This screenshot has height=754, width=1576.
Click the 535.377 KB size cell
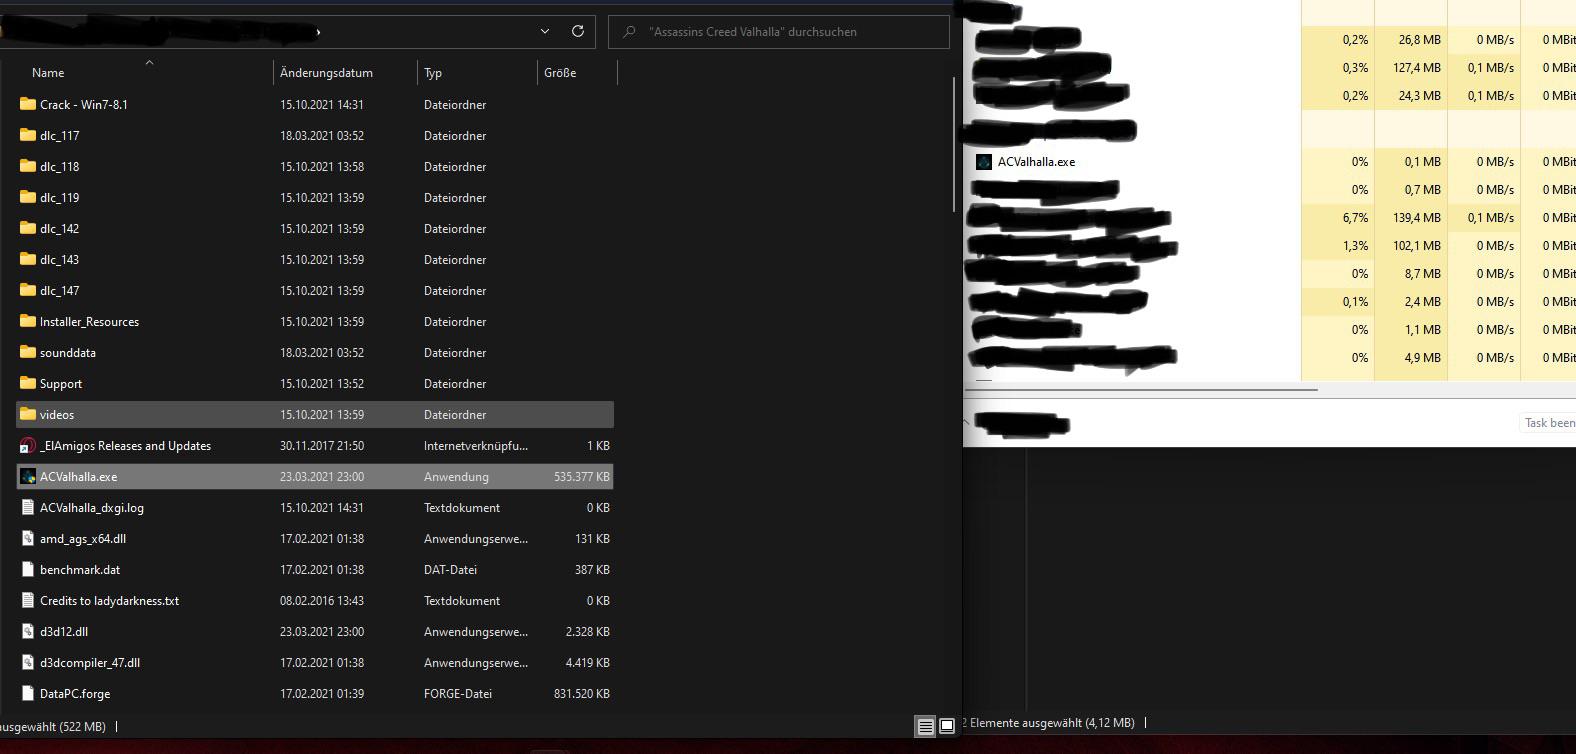pos(581,477)
